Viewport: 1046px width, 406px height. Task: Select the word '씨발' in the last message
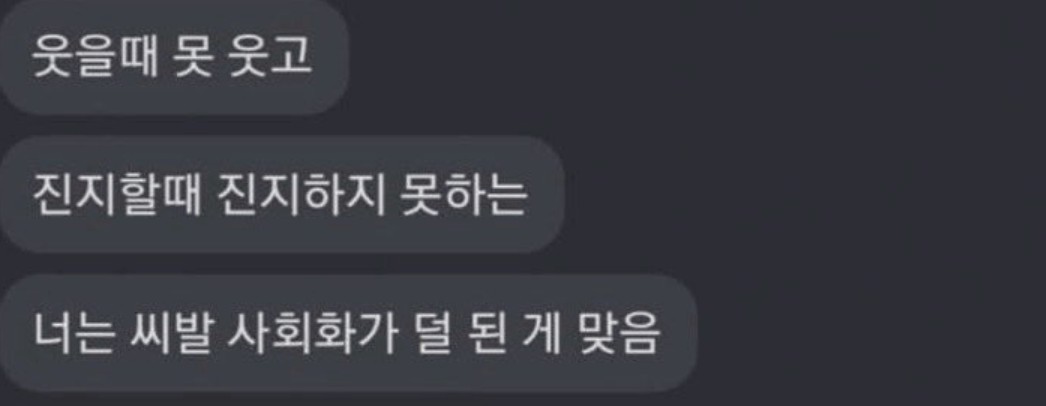click(x=171, y=333)
